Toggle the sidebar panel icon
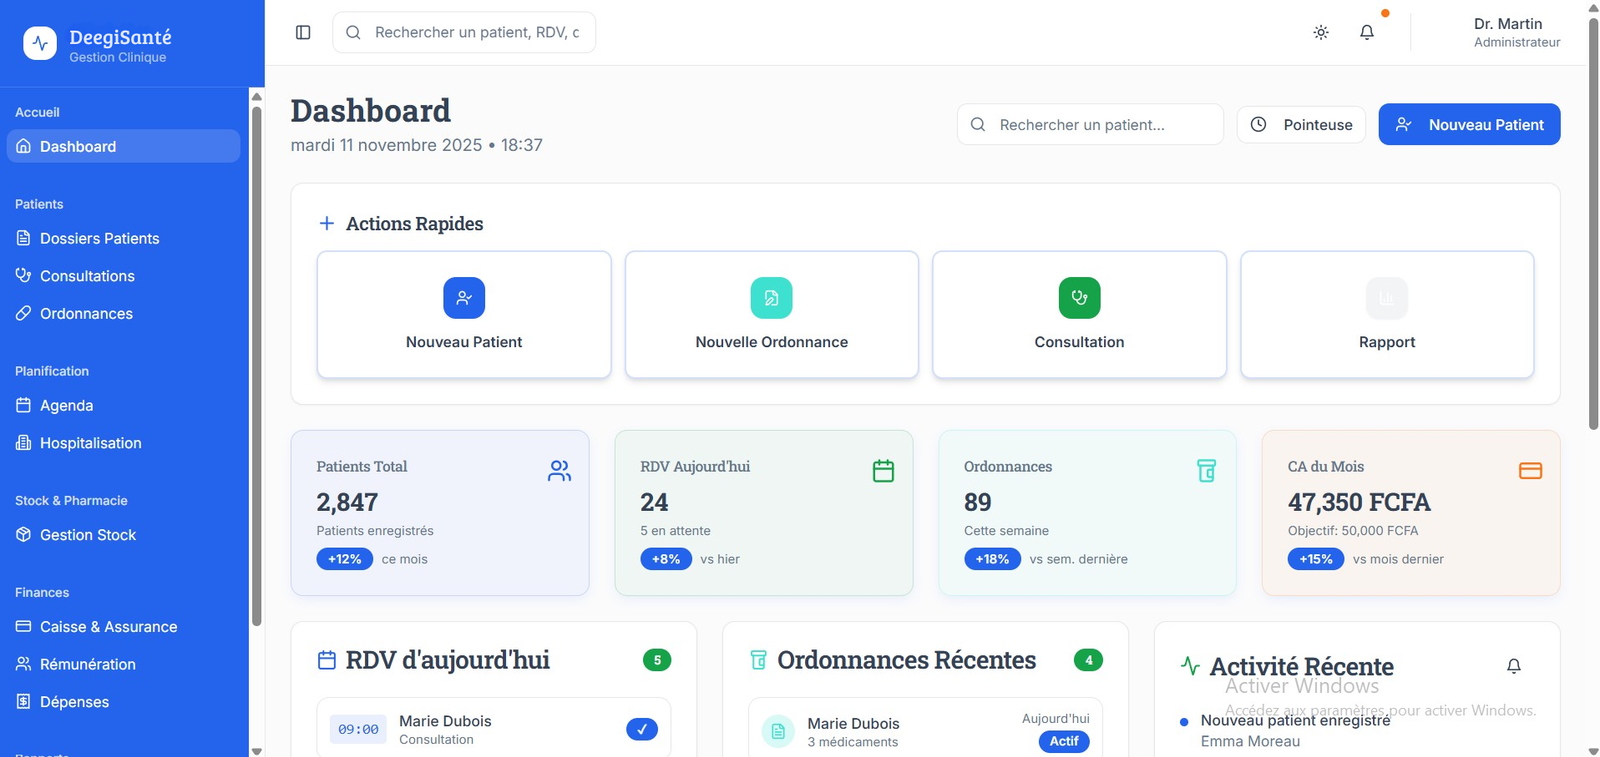This screenshot has height=757, width=1600. [303, 32]
